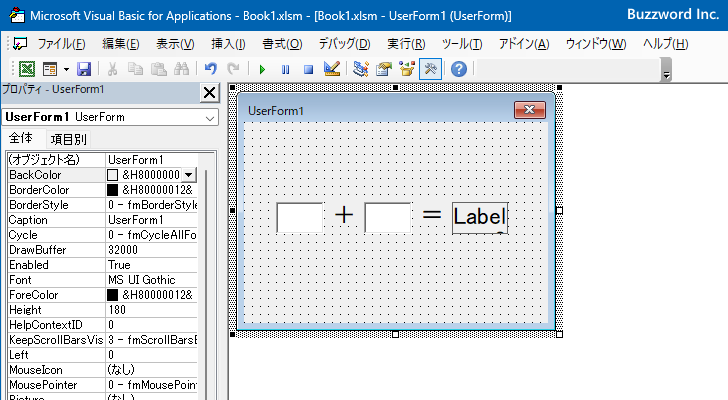Open Help question mark icon
Screen dimensions: 728x400
[x=459, y=69]
